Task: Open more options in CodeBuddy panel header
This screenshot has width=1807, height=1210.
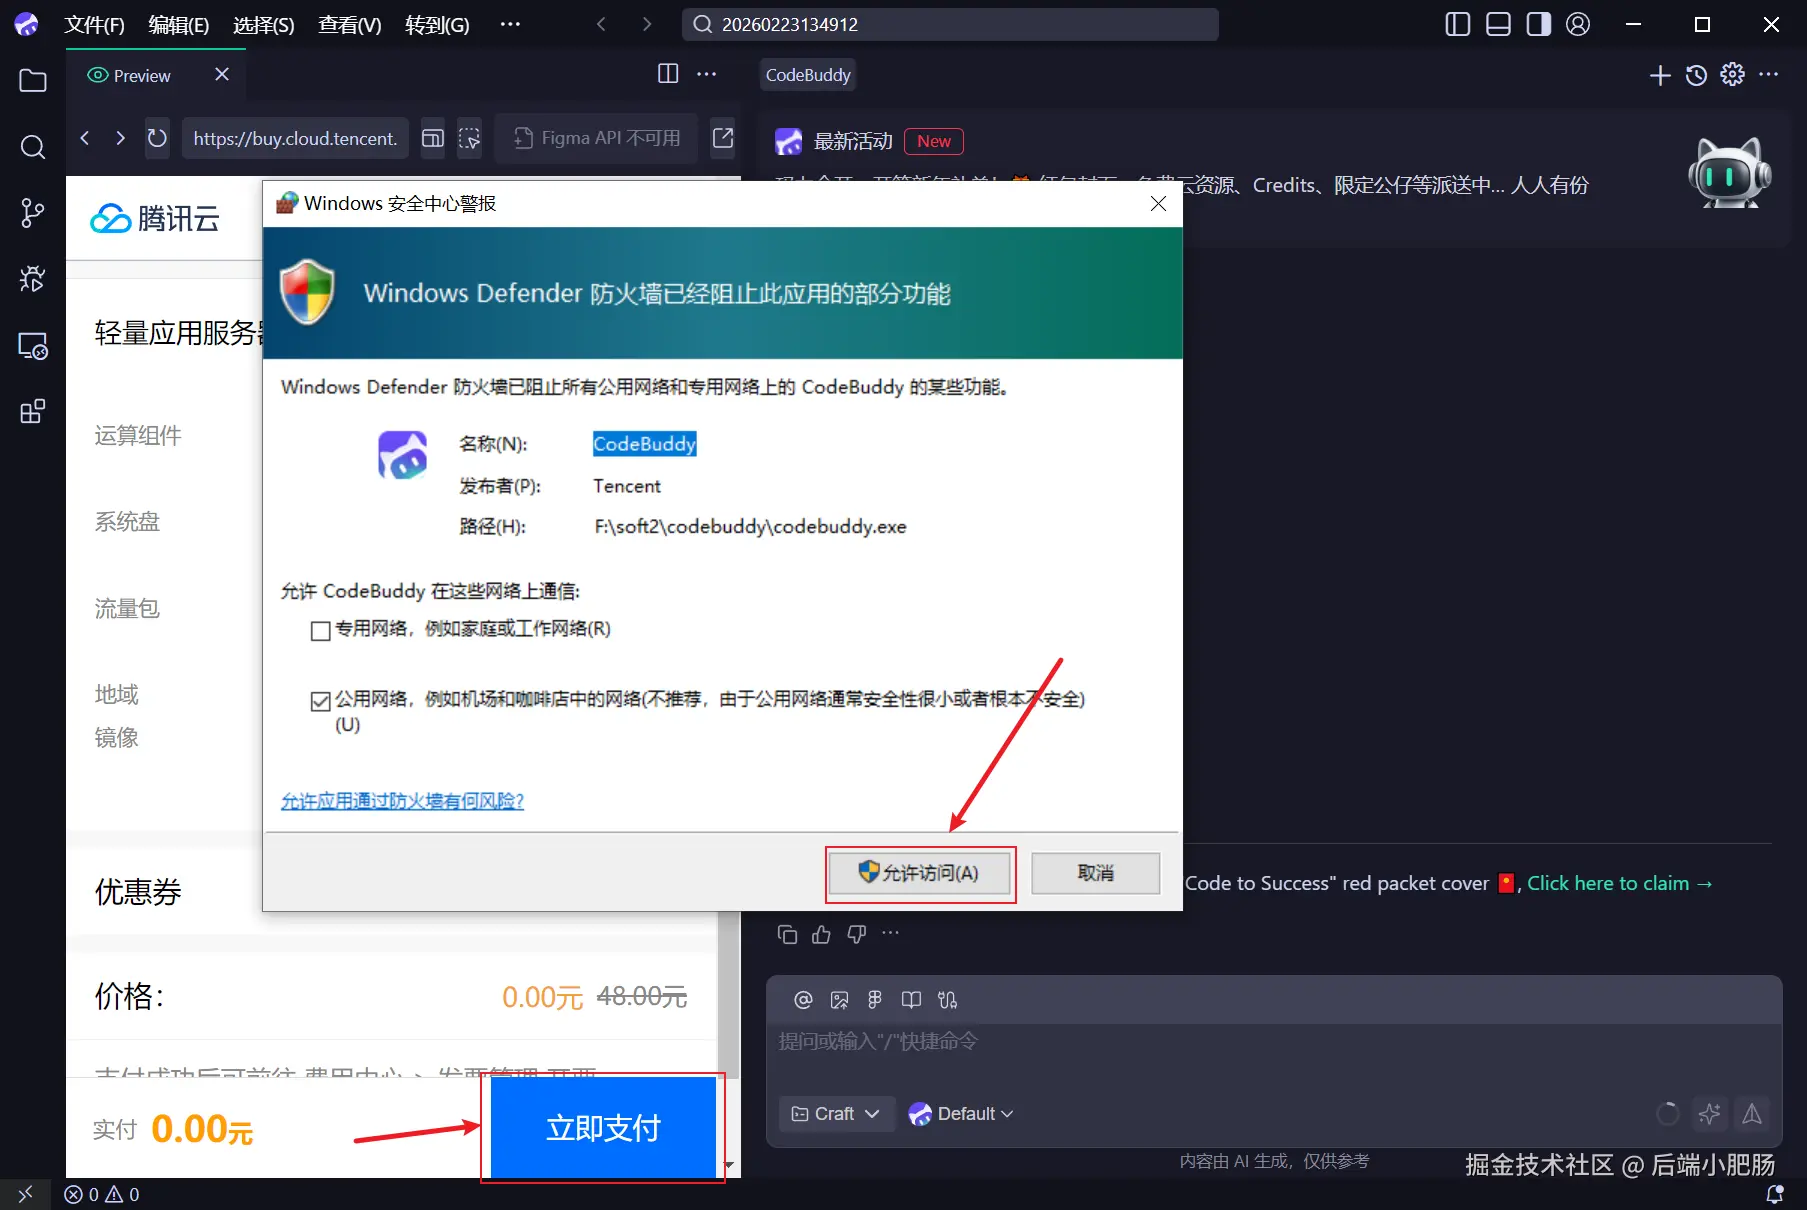Action: pyautogui.click(x=1769, y=75)
